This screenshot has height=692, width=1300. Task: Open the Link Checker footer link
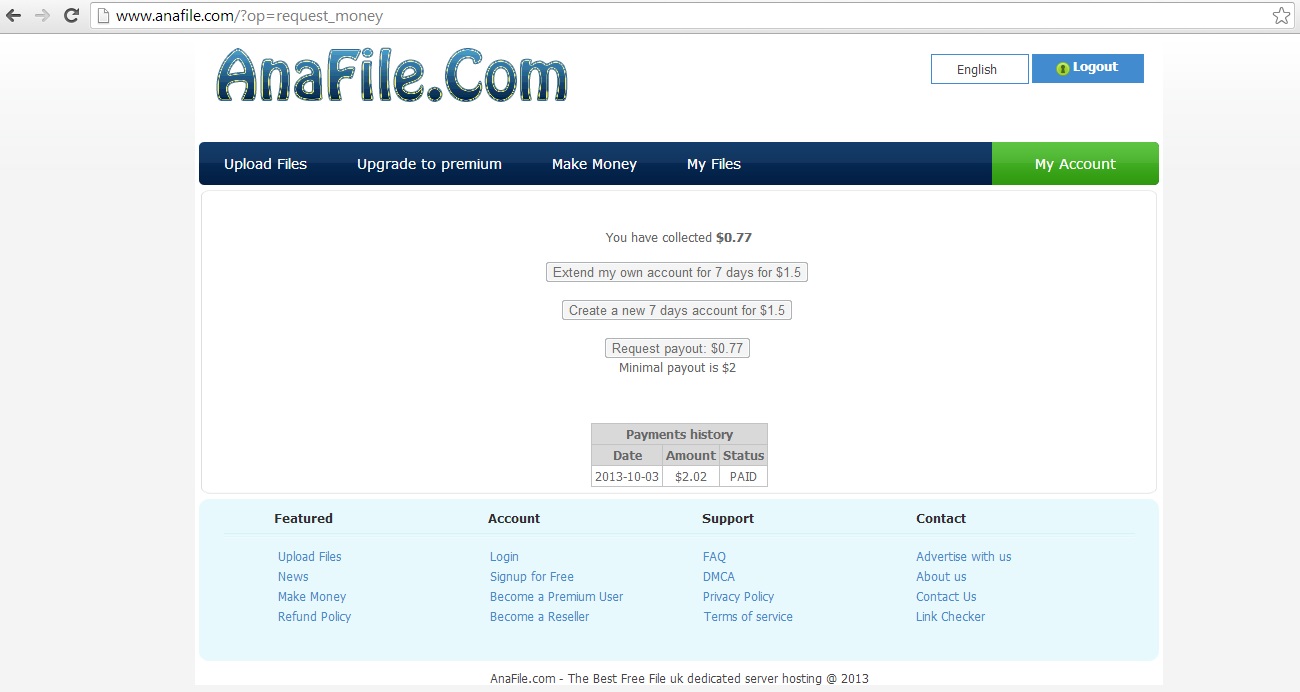950,617
